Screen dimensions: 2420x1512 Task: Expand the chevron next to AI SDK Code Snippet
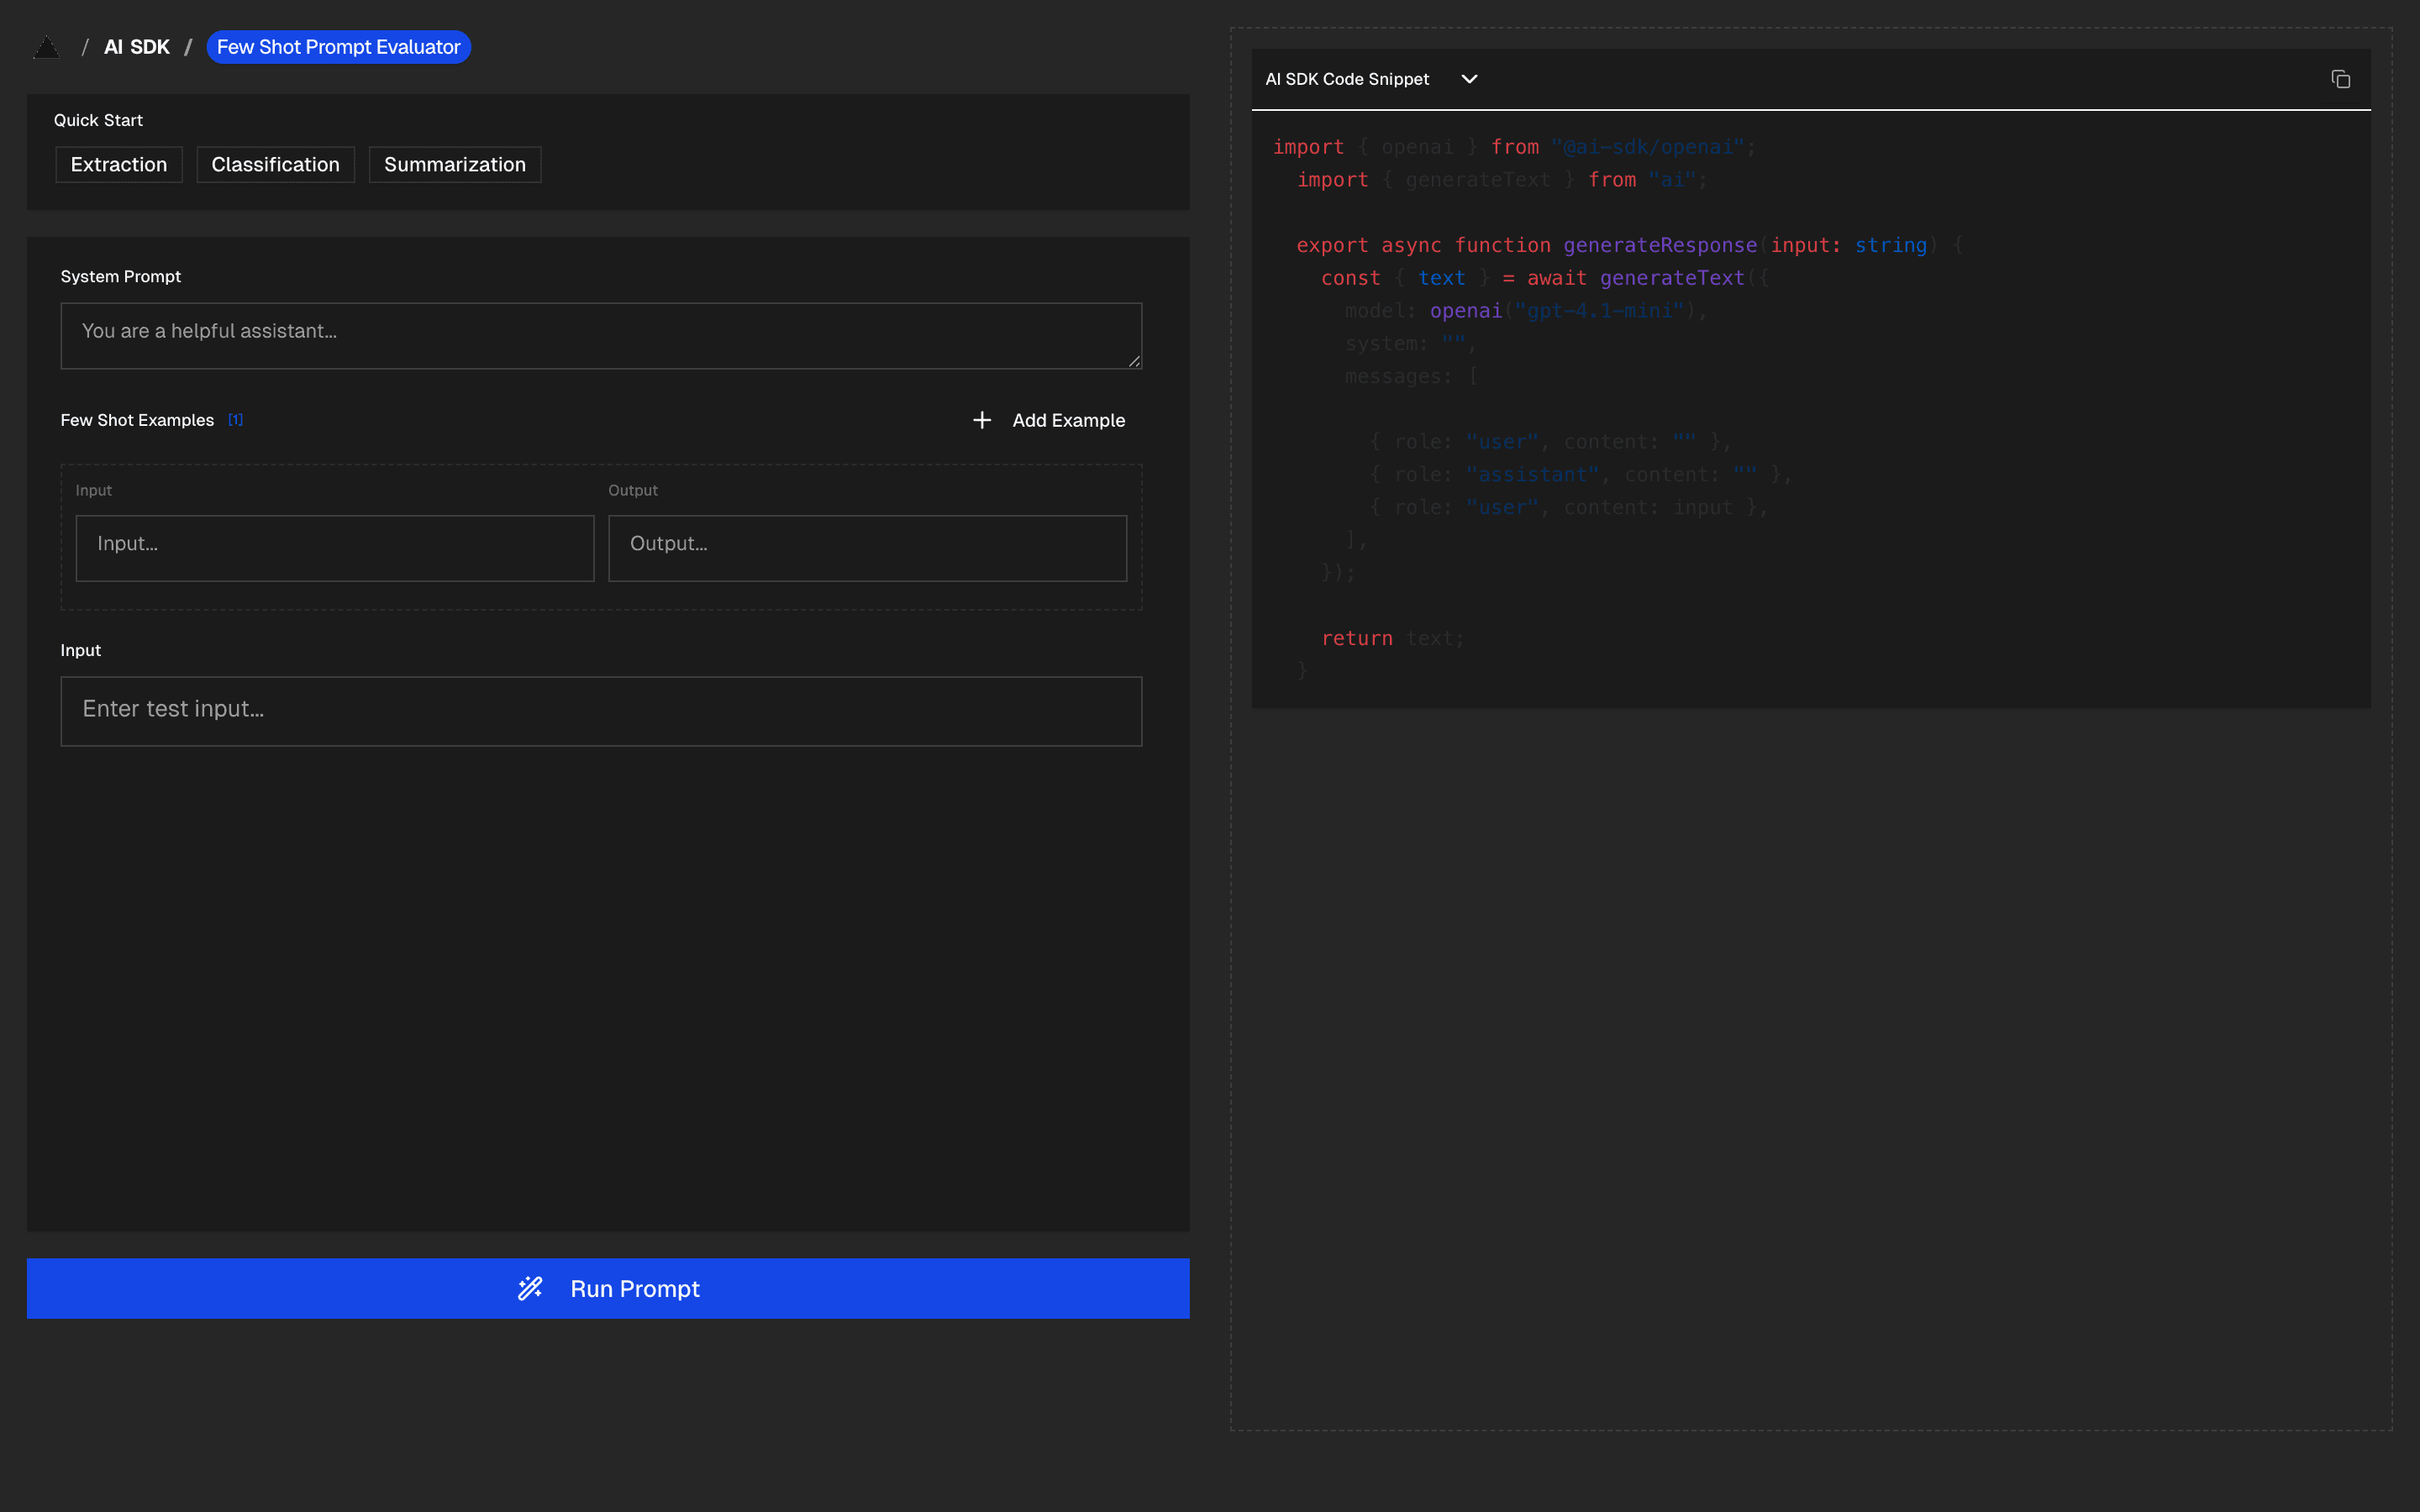1469,79
